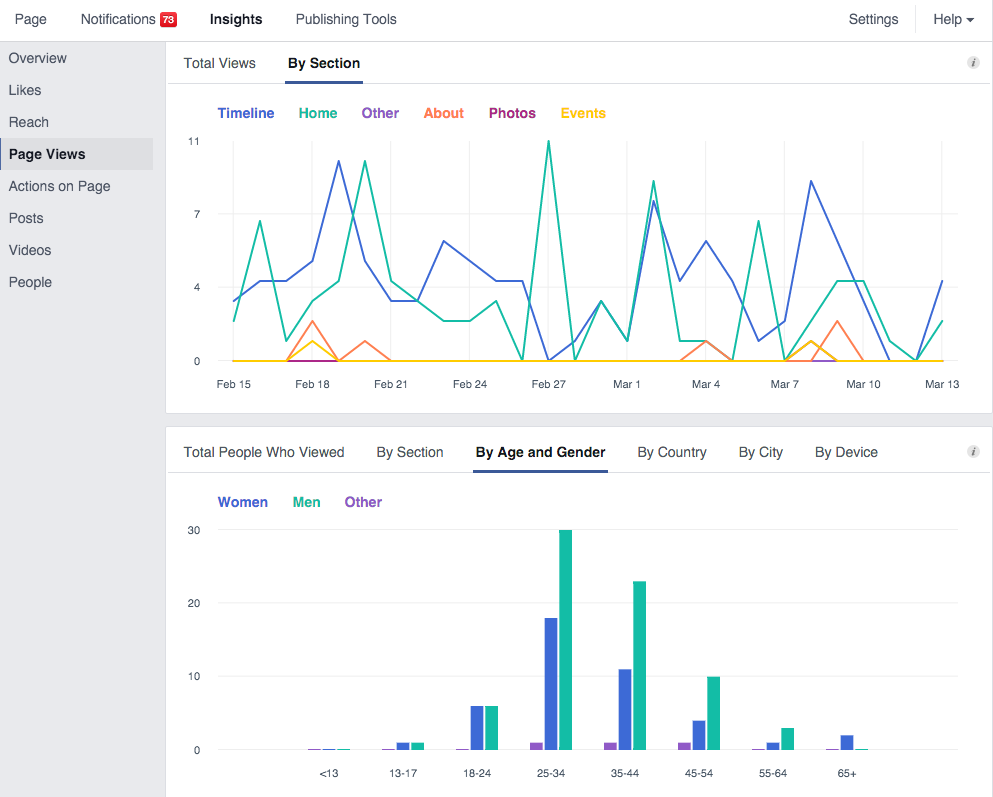Go to Actions on Page in sidebar
This screenshot has width=993, height=797.
60,186
